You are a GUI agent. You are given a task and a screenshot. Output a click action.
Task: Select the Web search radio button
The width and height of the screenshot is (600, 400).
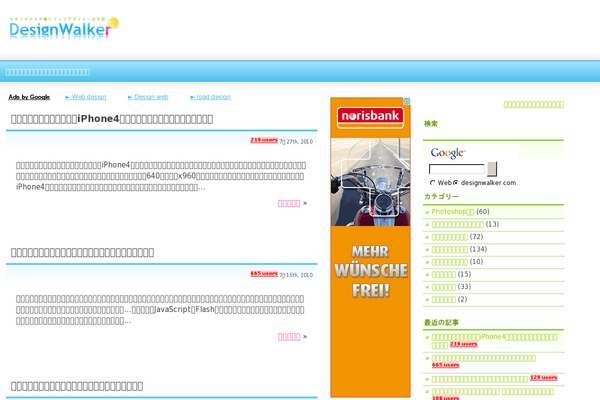(x=432, y=183)
